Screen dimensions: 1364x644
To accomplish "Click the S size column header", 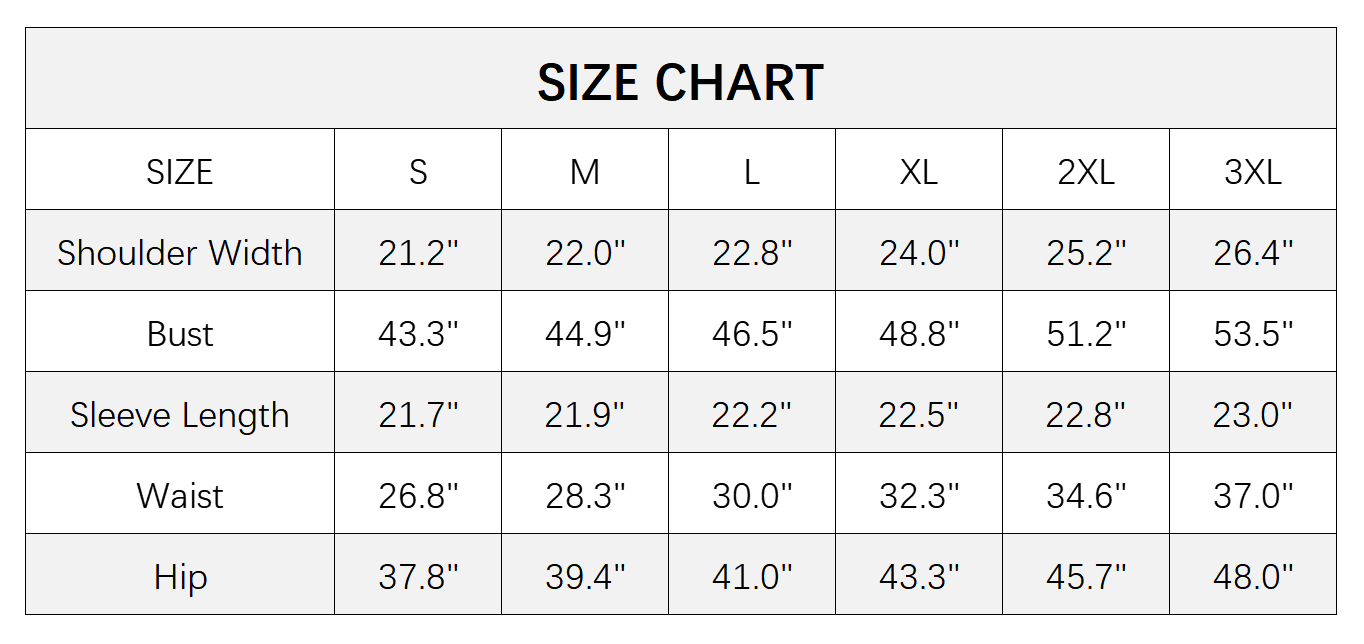I will coord(418,172).
